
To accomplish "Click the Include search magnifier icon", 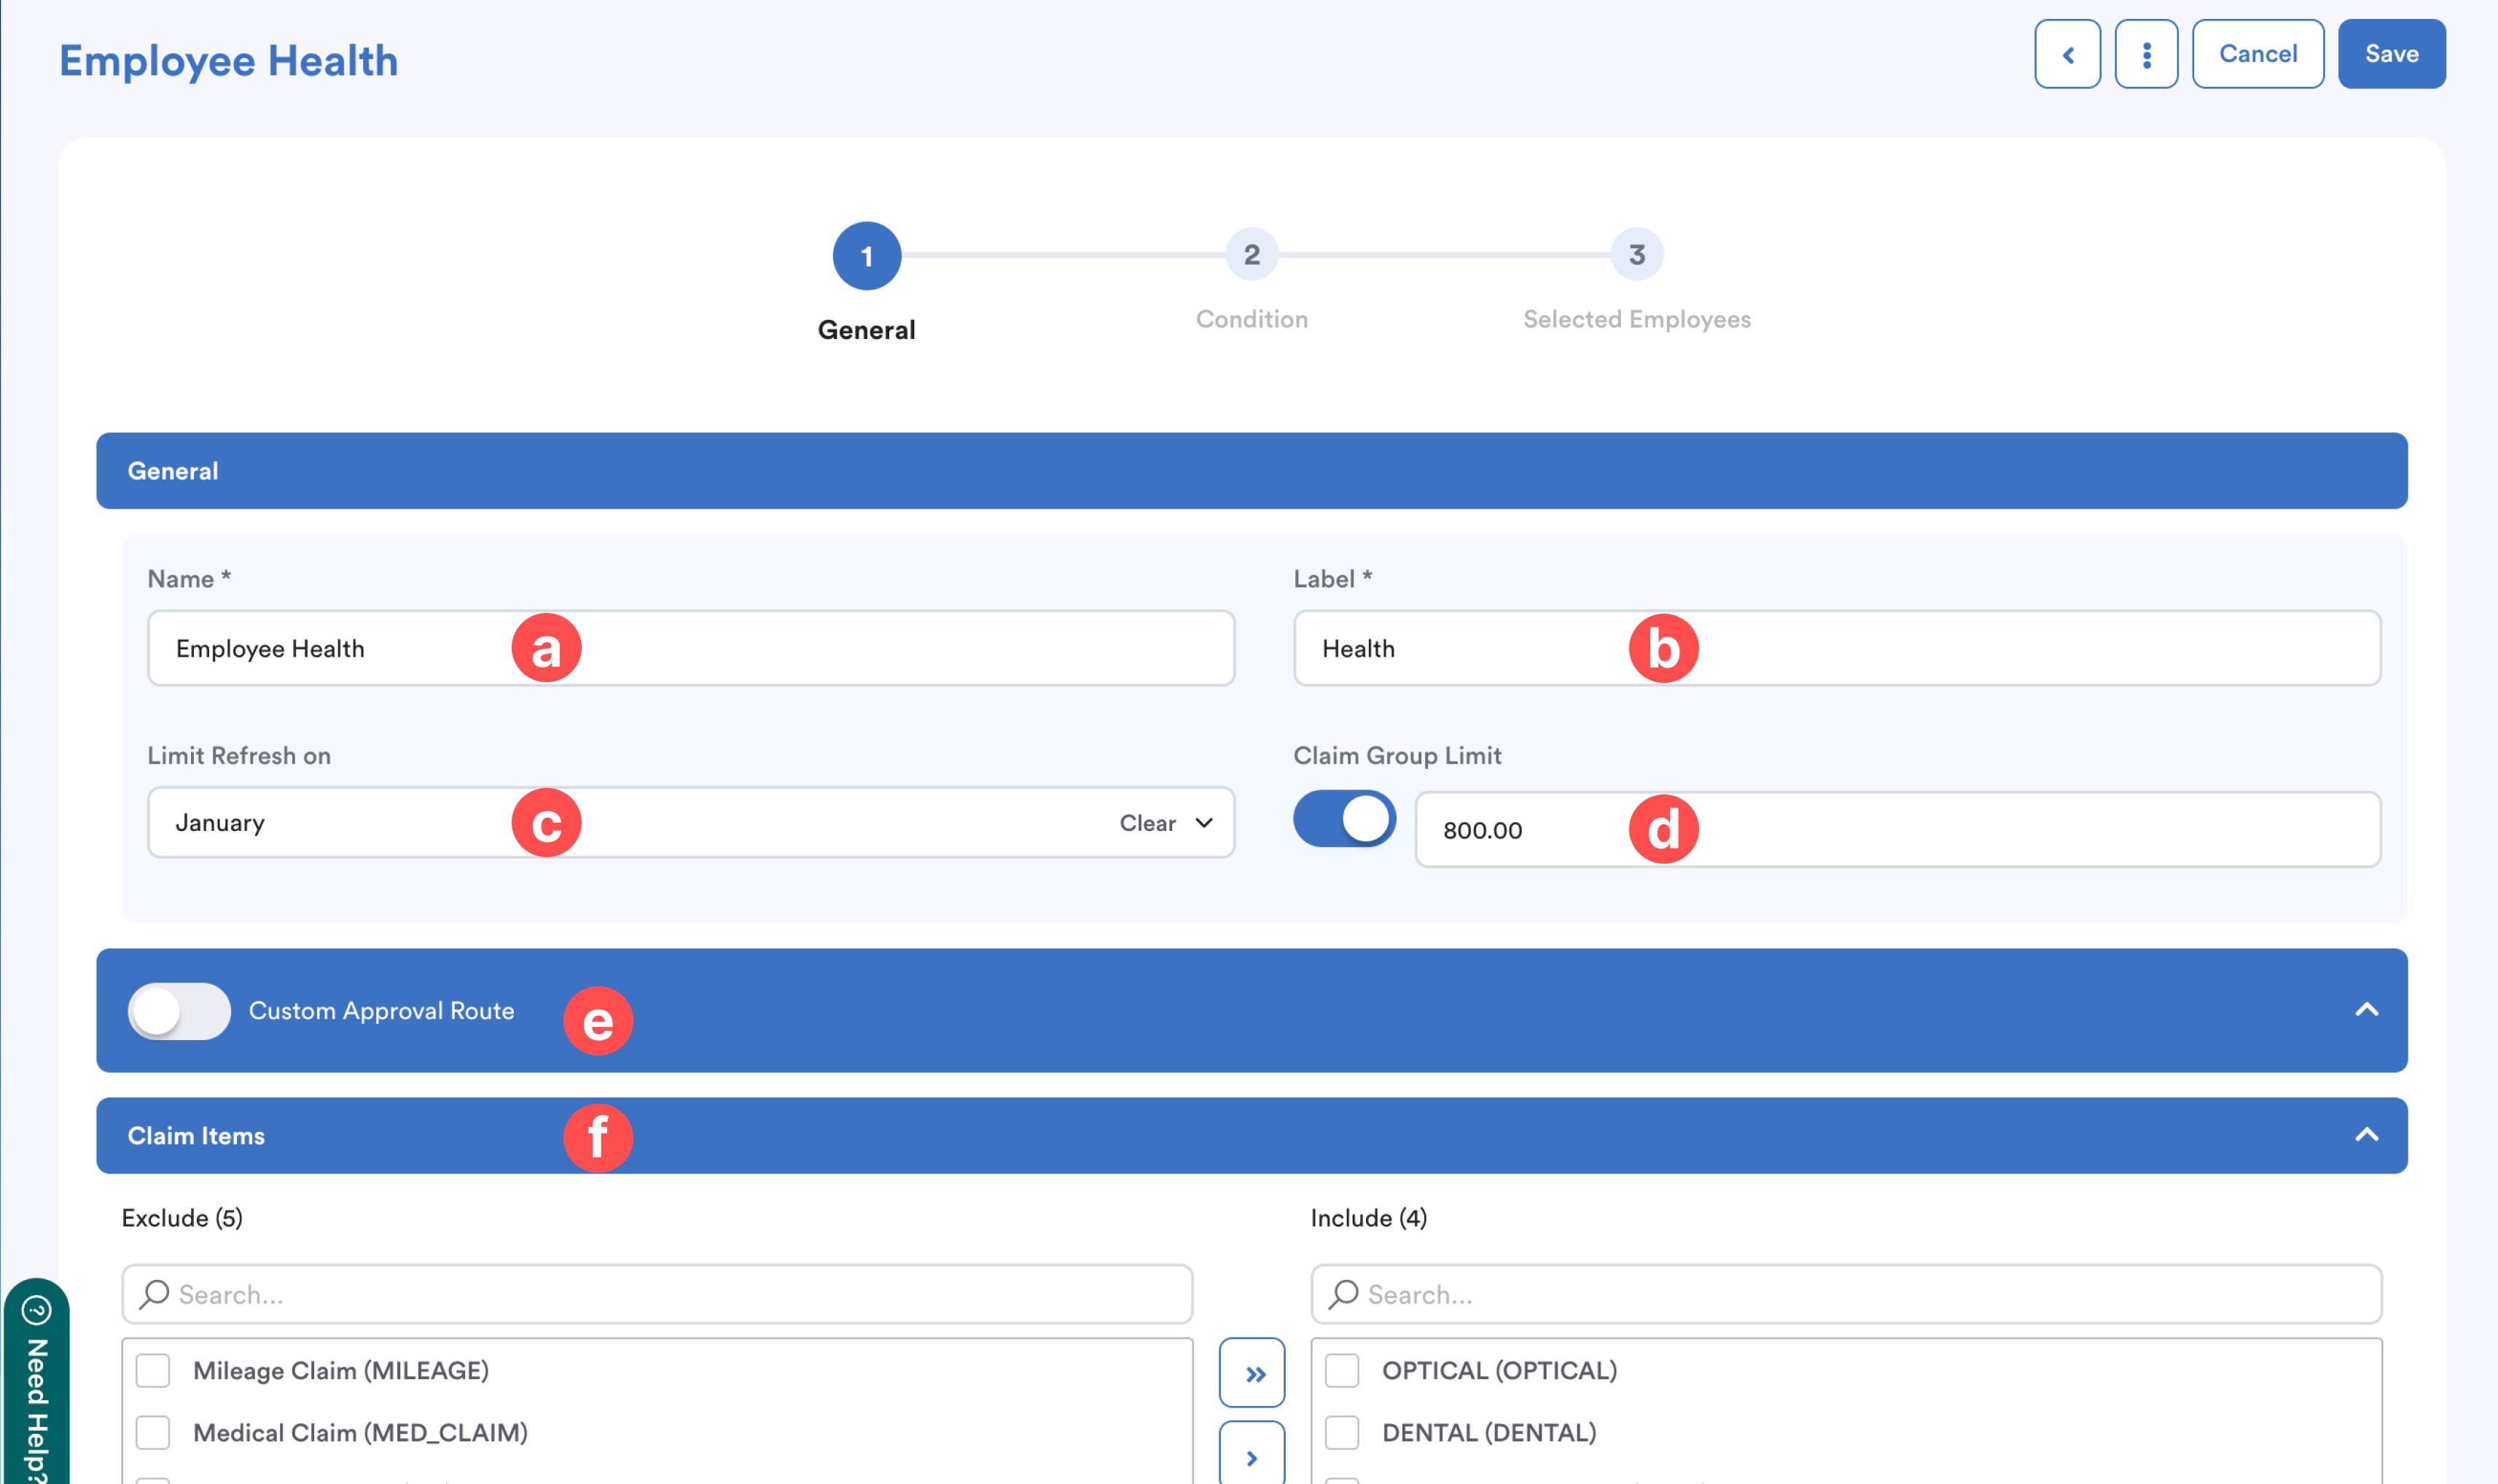I will click(1343, 1293).
